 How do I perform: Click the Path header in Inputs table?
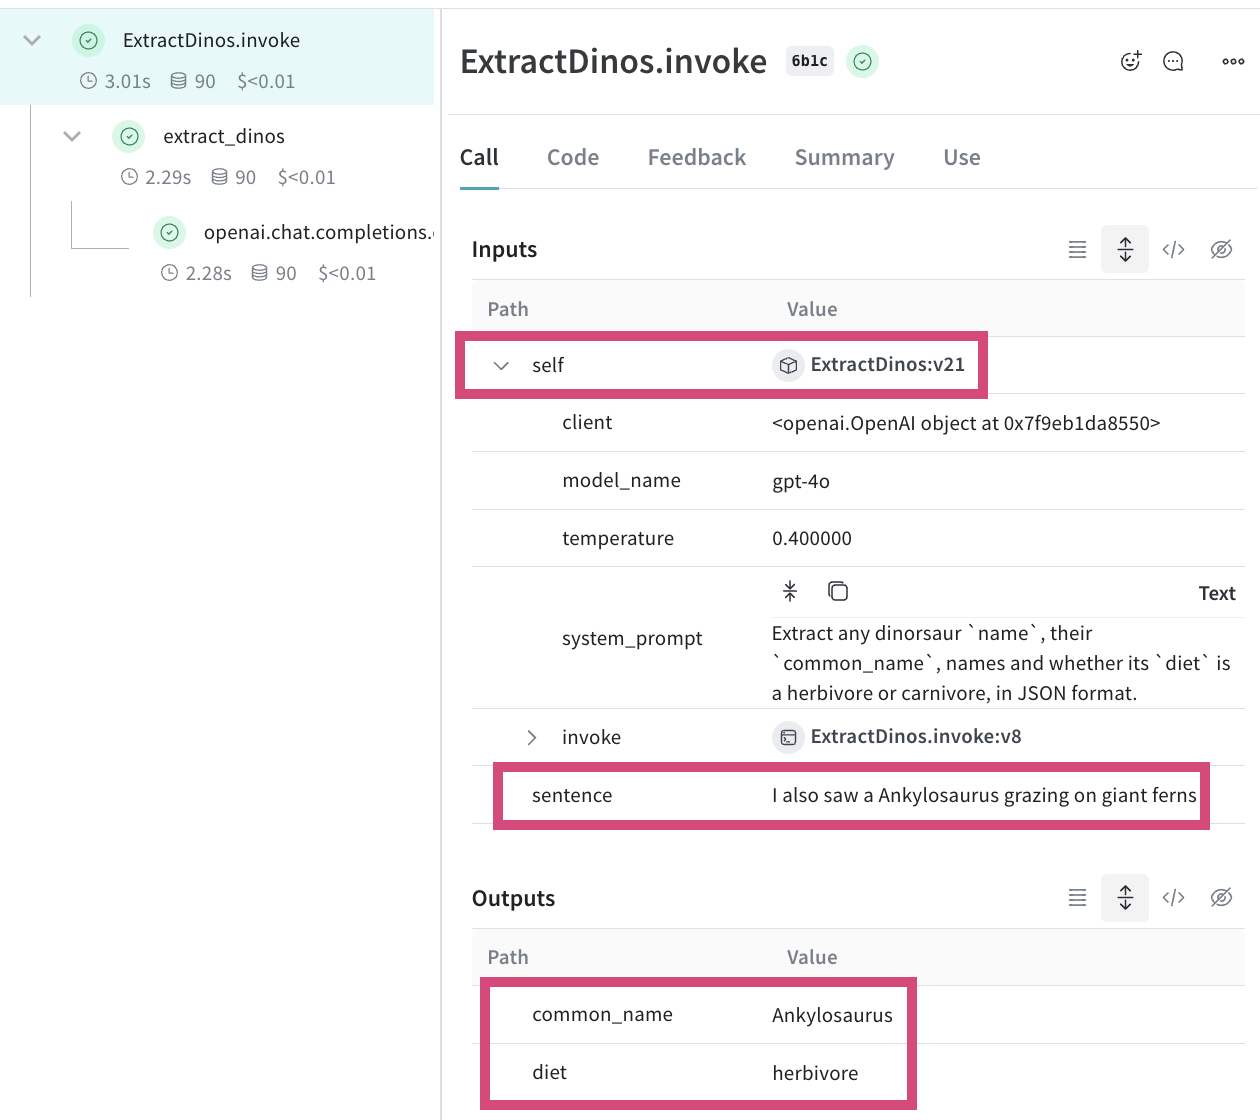[508, 309]
